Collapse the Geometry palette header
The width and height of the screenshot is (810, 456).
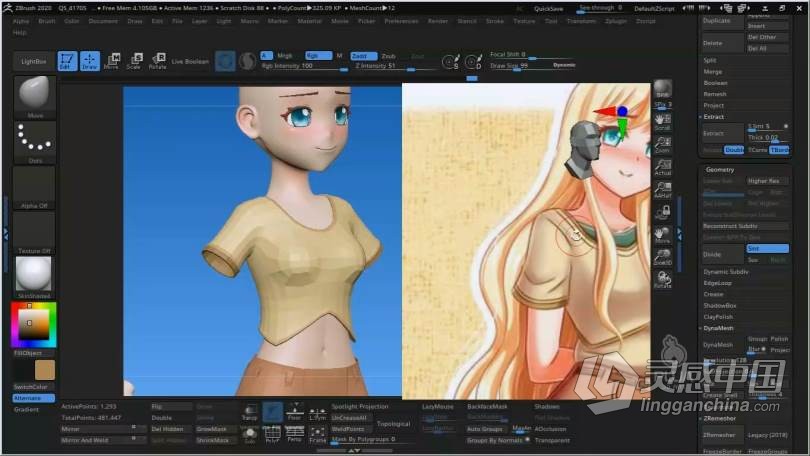click(720, 169)
